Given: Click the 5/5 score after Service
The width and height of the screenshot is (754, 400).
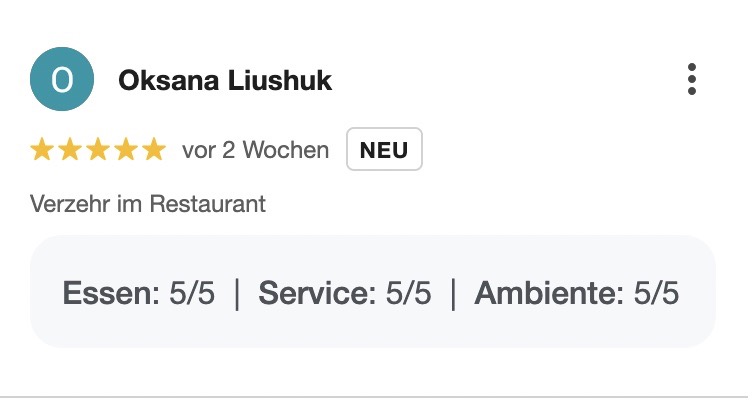Looking at the screenshot, I should coord(408,293).
